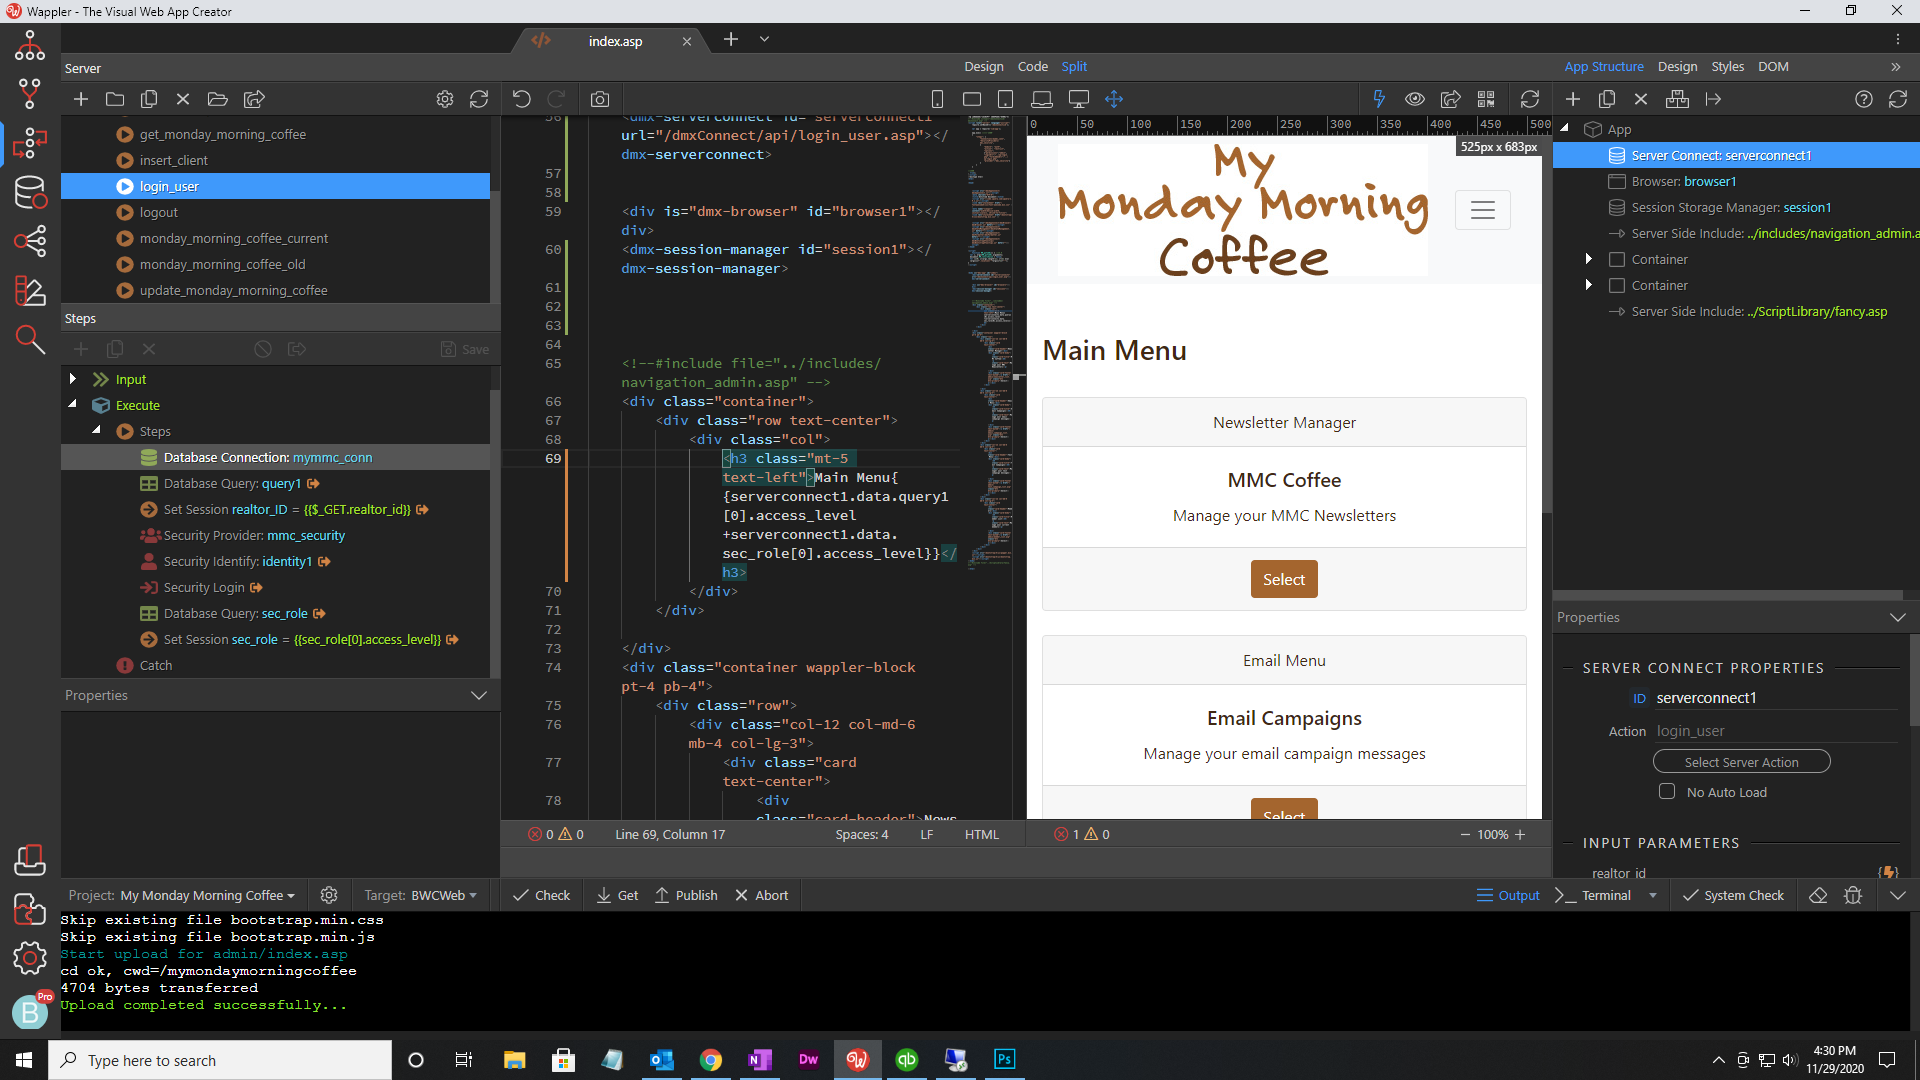This screenshot has height=1080, width=1920.
Task: Click the Publish button
Action: [x=686, y=895]
